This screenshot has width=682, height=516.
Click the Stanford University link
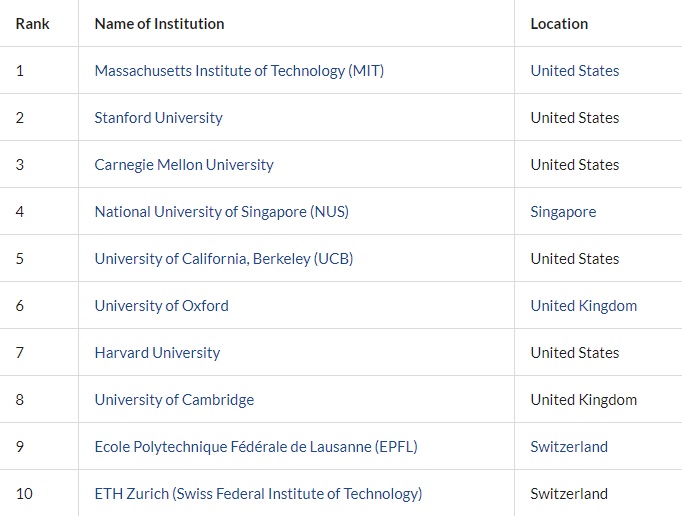click(x=158, y=118)
